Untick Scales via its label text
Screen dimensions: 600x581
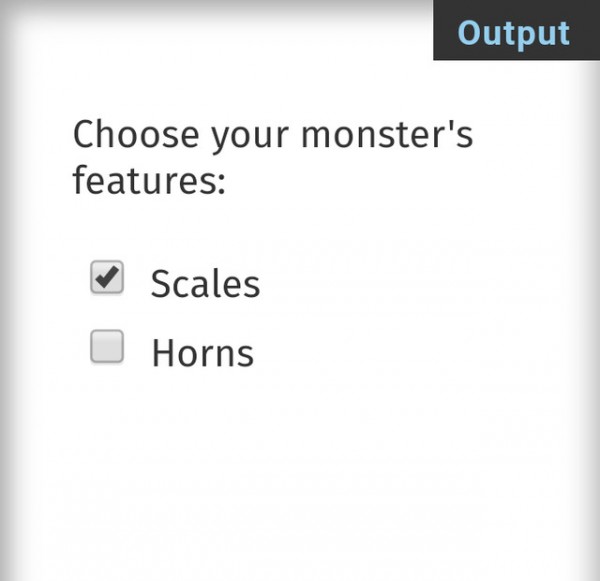[x=205, y=284]
